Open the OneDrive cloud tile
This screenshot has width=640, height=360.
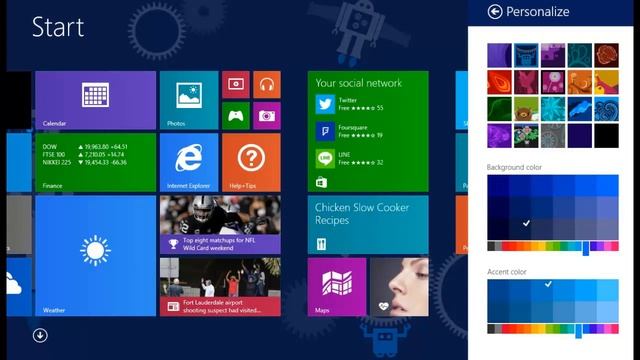tap(19, 287)
